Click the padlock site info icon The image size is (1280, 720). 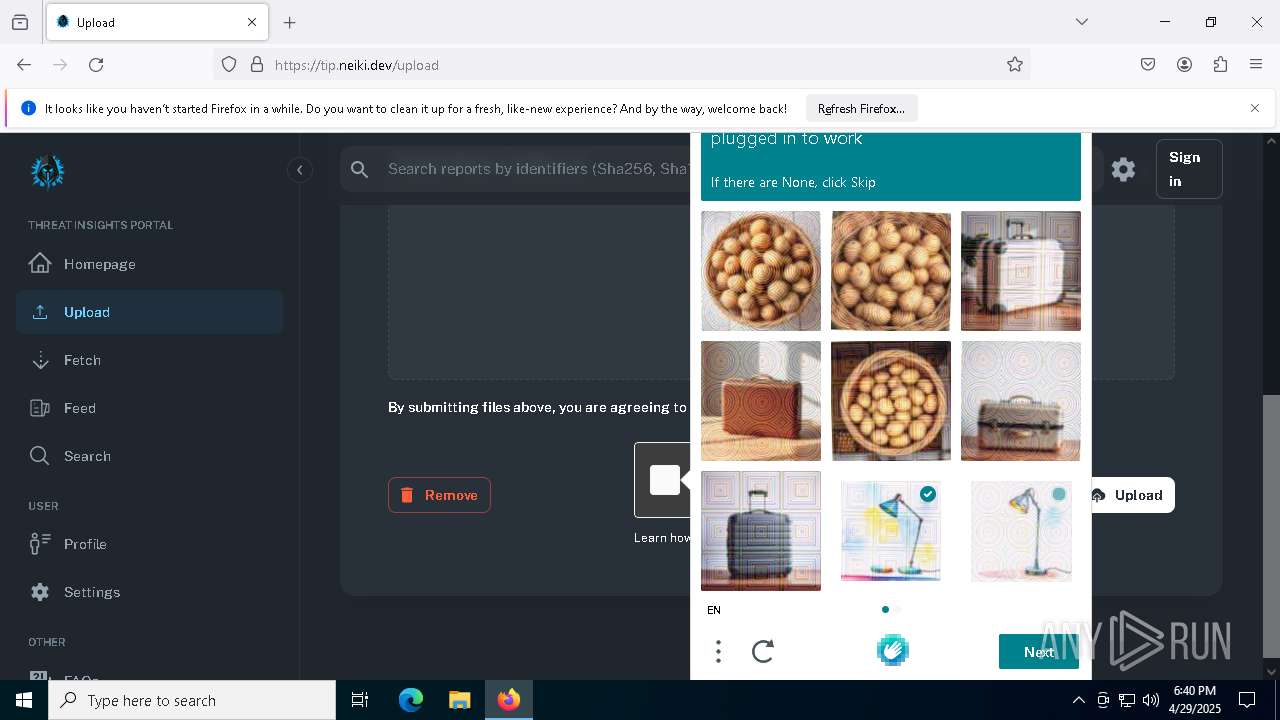pos(257,65)
